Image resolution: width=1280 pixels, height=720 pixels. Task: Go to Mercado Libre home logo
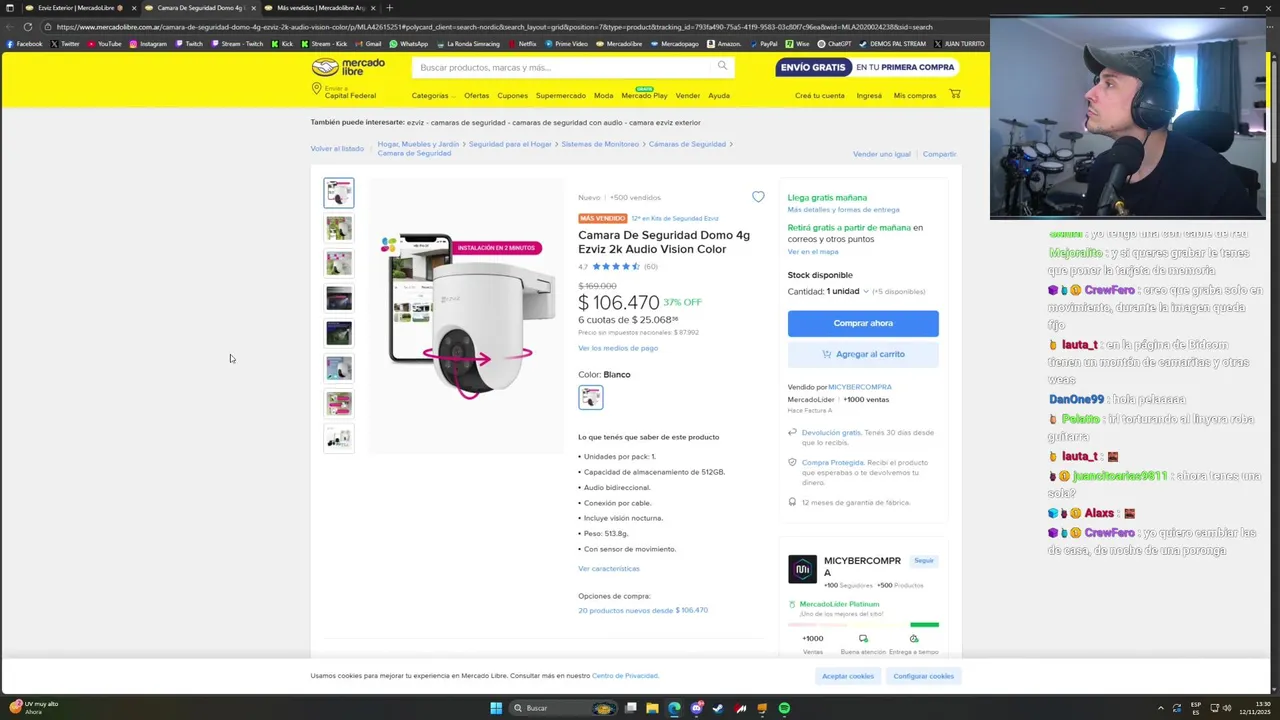point(348,67)
